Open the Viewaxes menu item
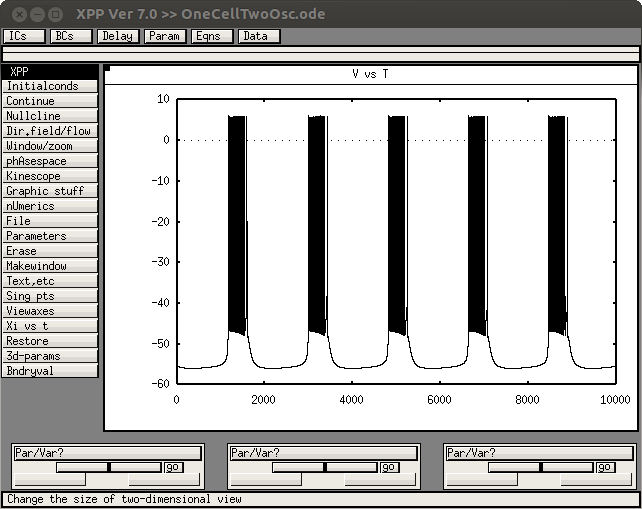642x509 pixels. tap(50, 311)
